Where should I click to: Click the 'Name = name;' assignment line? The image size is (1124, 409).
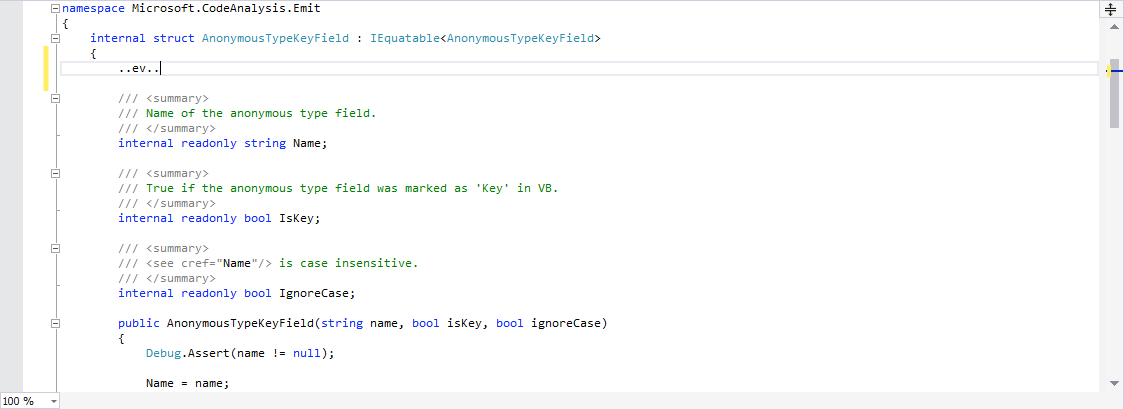point(188,384)
